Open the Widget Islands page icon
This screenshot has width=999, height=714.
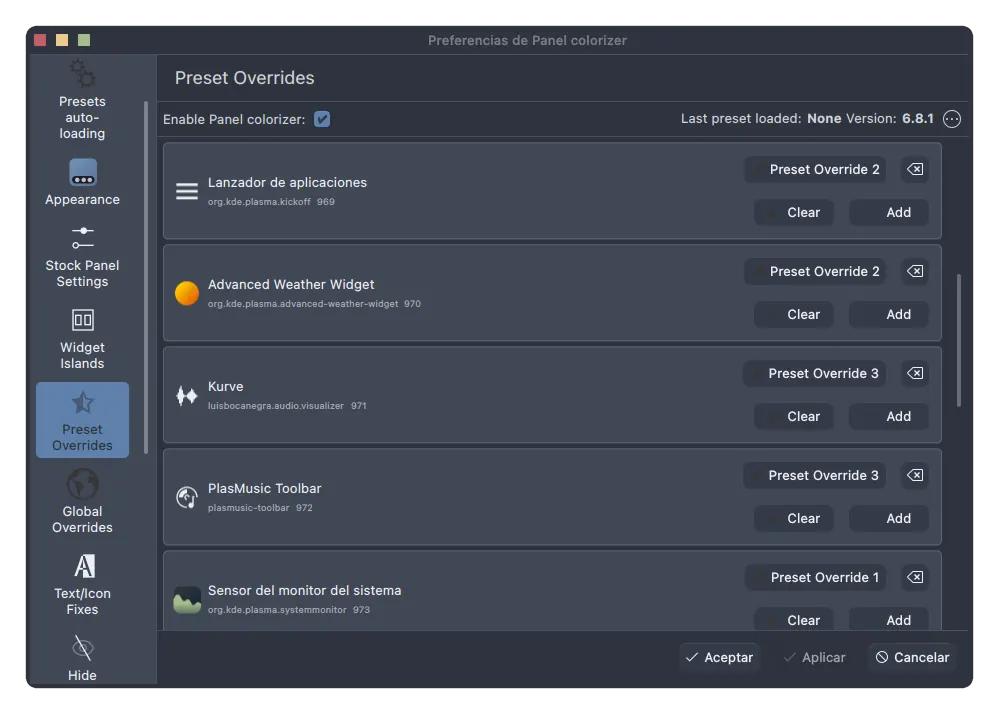[x=82, y=320]
